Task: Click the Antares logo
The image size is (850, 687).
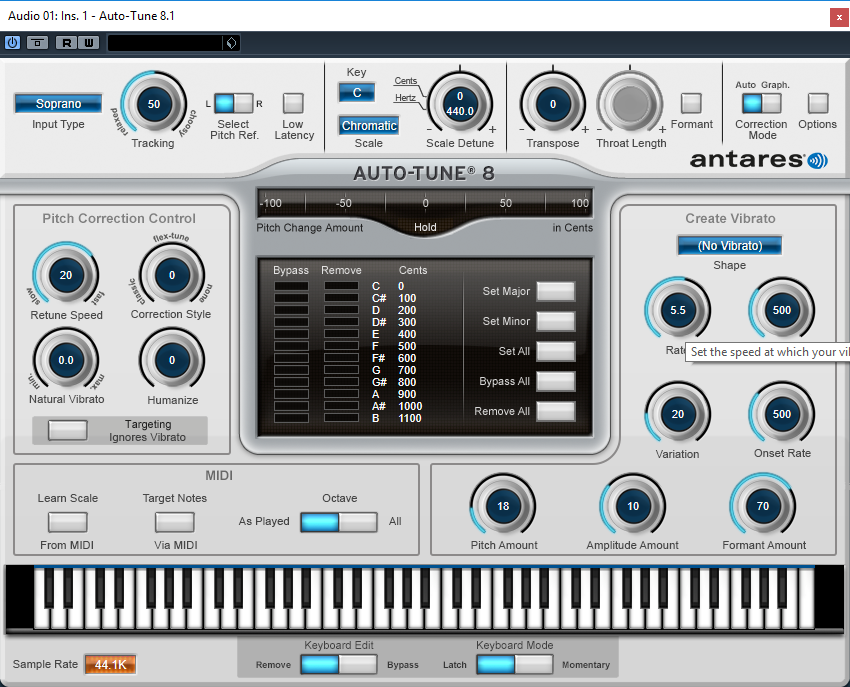Action: pos(758,159)
